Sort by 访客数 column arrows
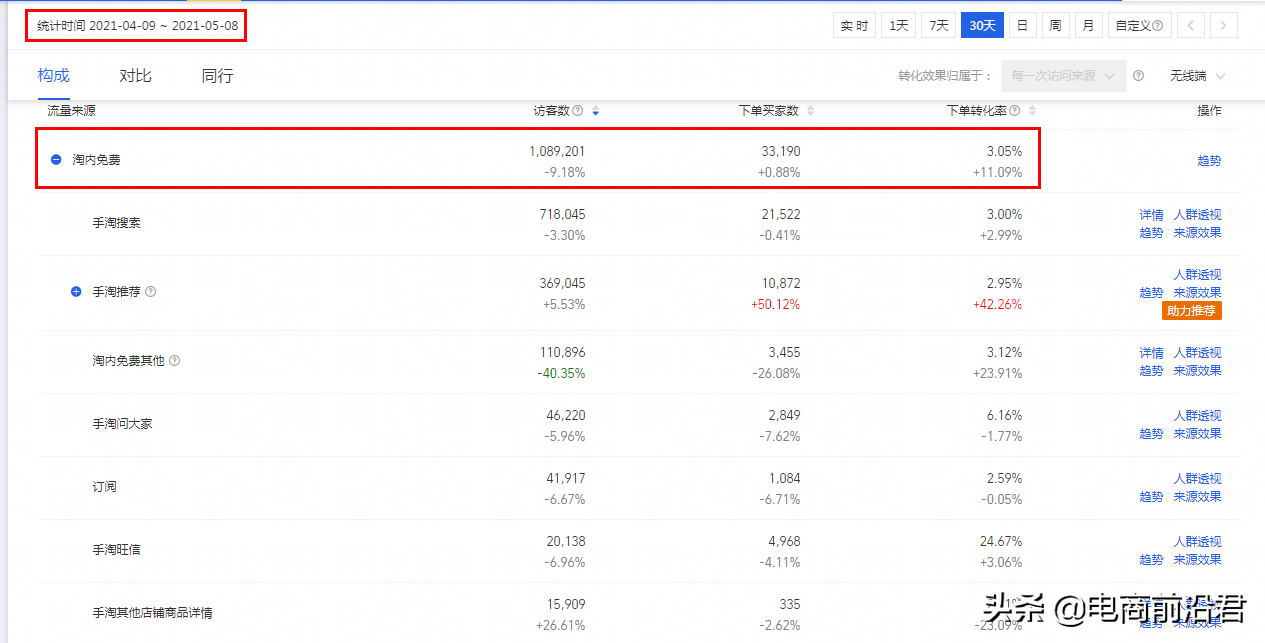The height and width of the screenshot is (643, 1265). click(x=595, y=111)
